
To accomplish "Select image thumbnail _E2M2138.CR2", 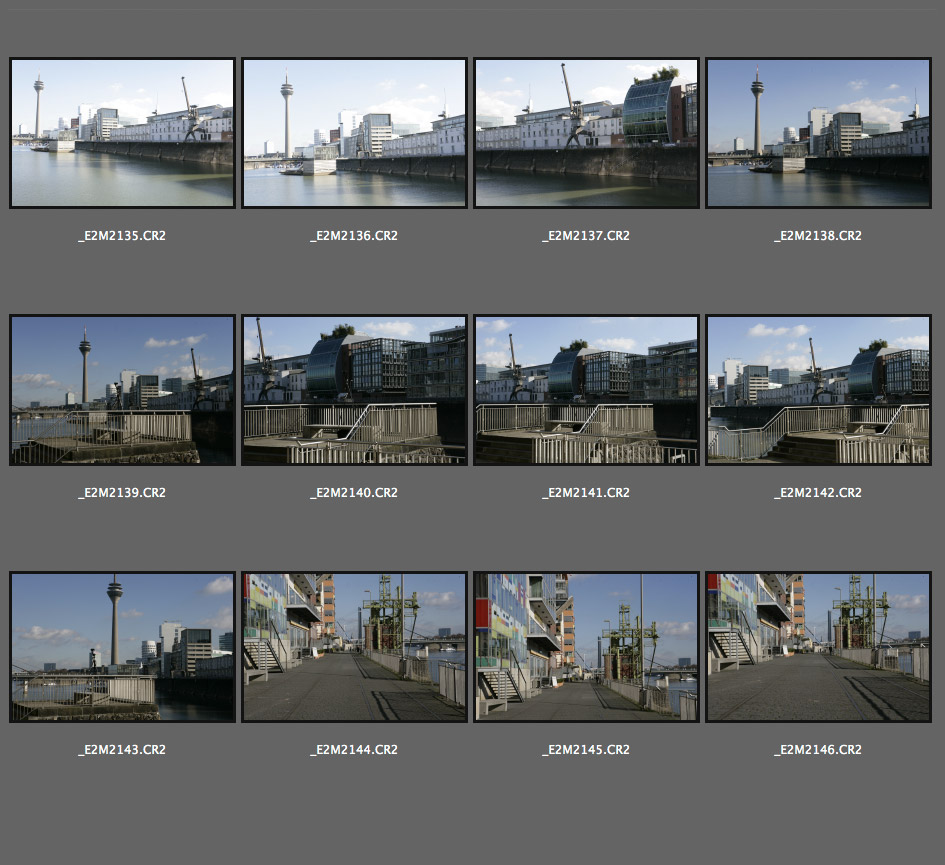I will tap(818, 133).
